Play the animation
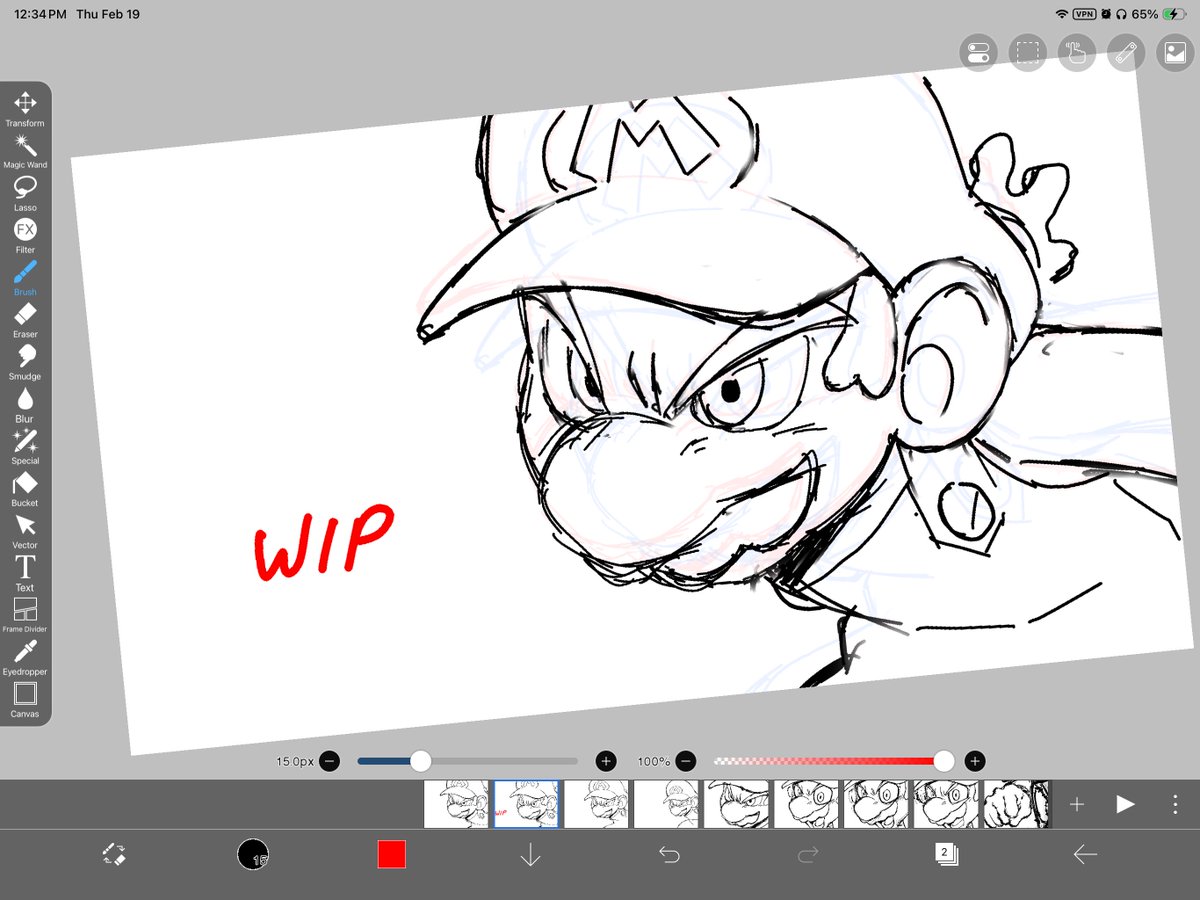The height and width of the screenshot is (900, 1200). click(1125, 804)
